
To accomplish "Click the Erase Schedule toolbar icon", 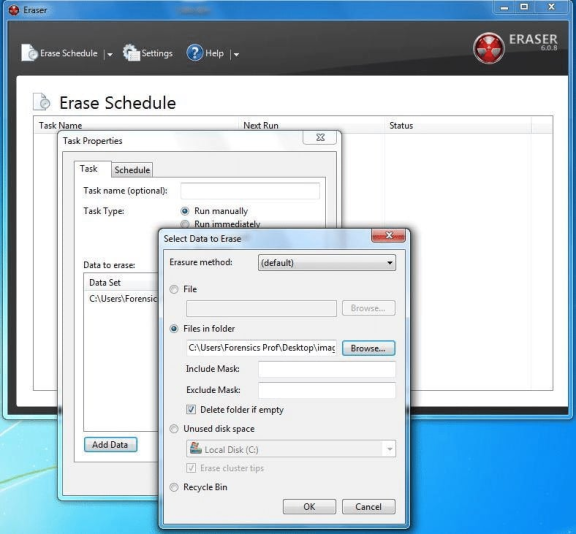I will pyautogui.click(x=29, y=53).
